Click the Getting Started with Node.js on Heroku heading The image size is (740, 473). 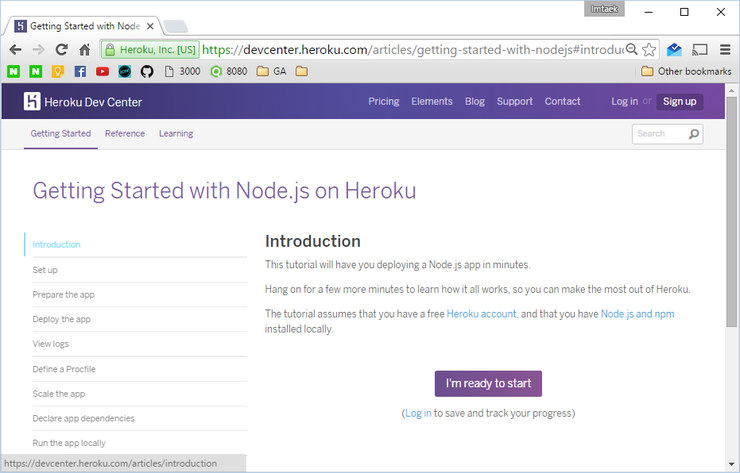(224, 191)
